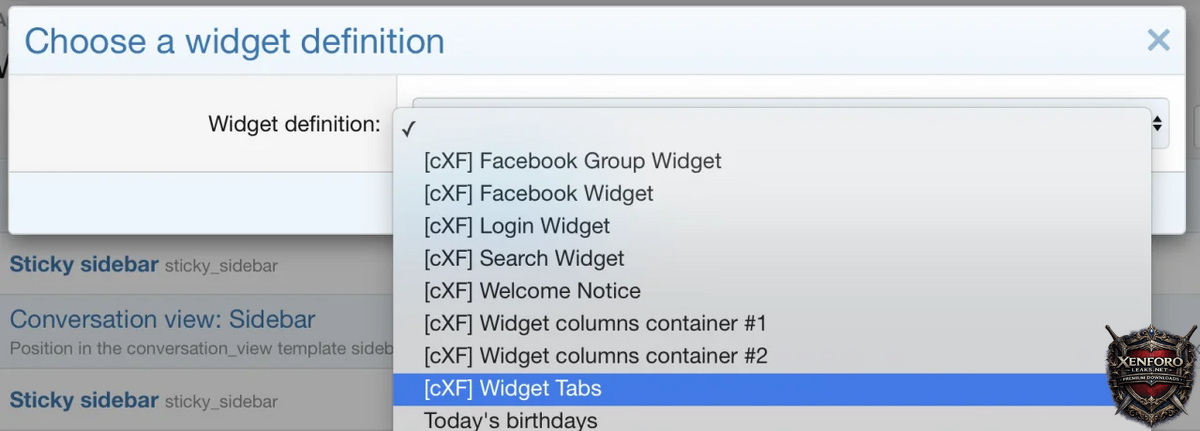The image size is (1200, 431).
Task: Click the conversation_view template description text
Action: tap(200, 348)
